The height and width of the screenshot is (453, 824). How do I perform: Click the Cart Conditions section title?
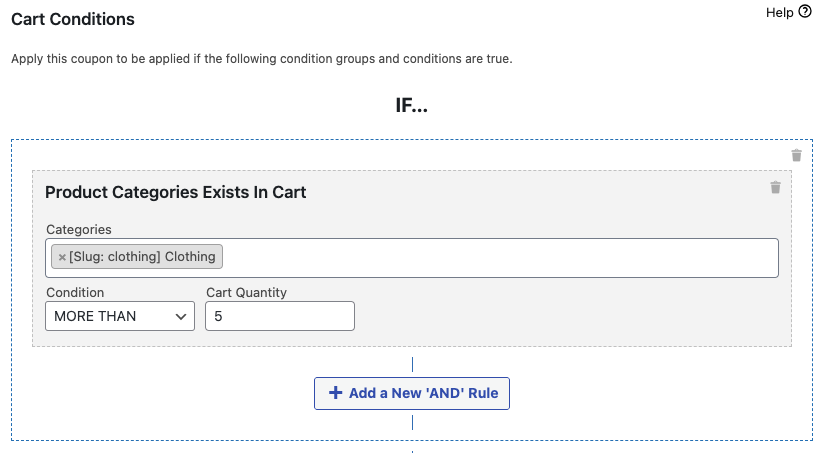73,19
